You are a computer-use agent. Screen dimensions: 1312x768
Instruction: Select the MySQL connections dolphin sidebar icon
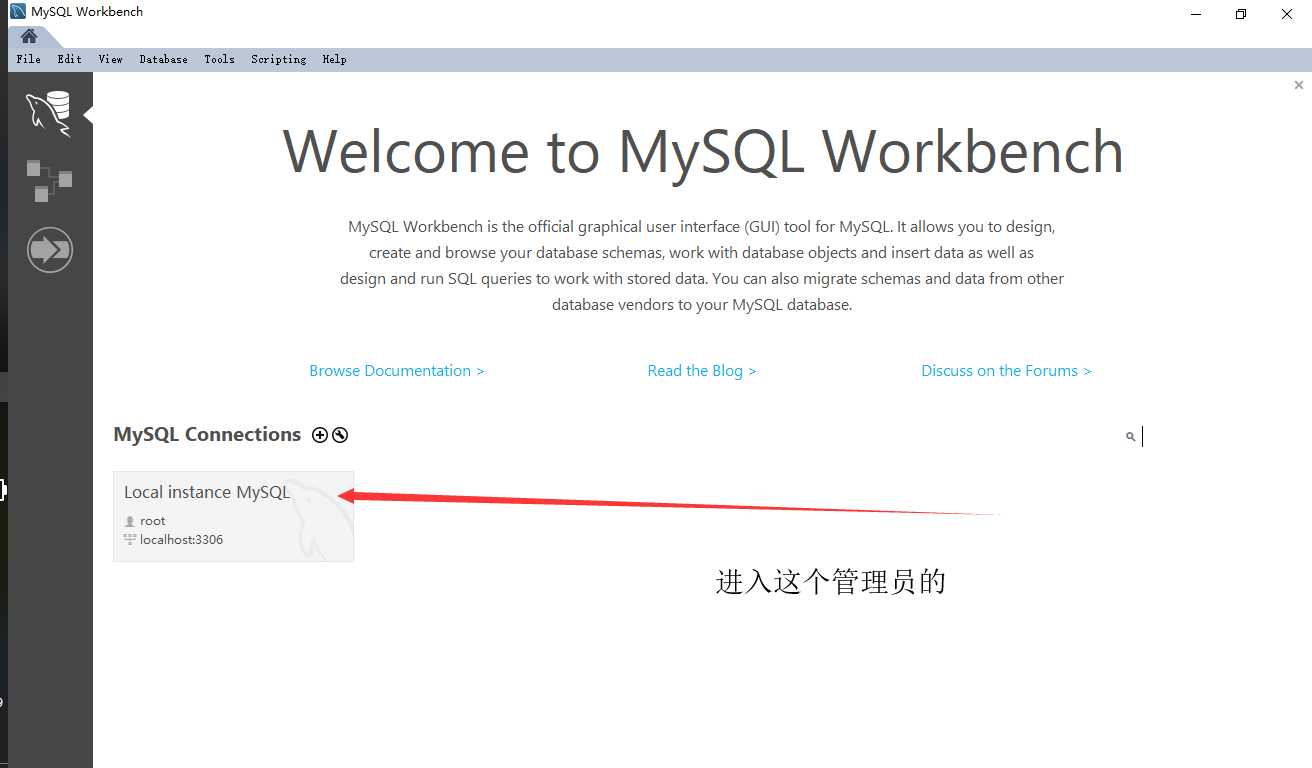coord(49,113)
